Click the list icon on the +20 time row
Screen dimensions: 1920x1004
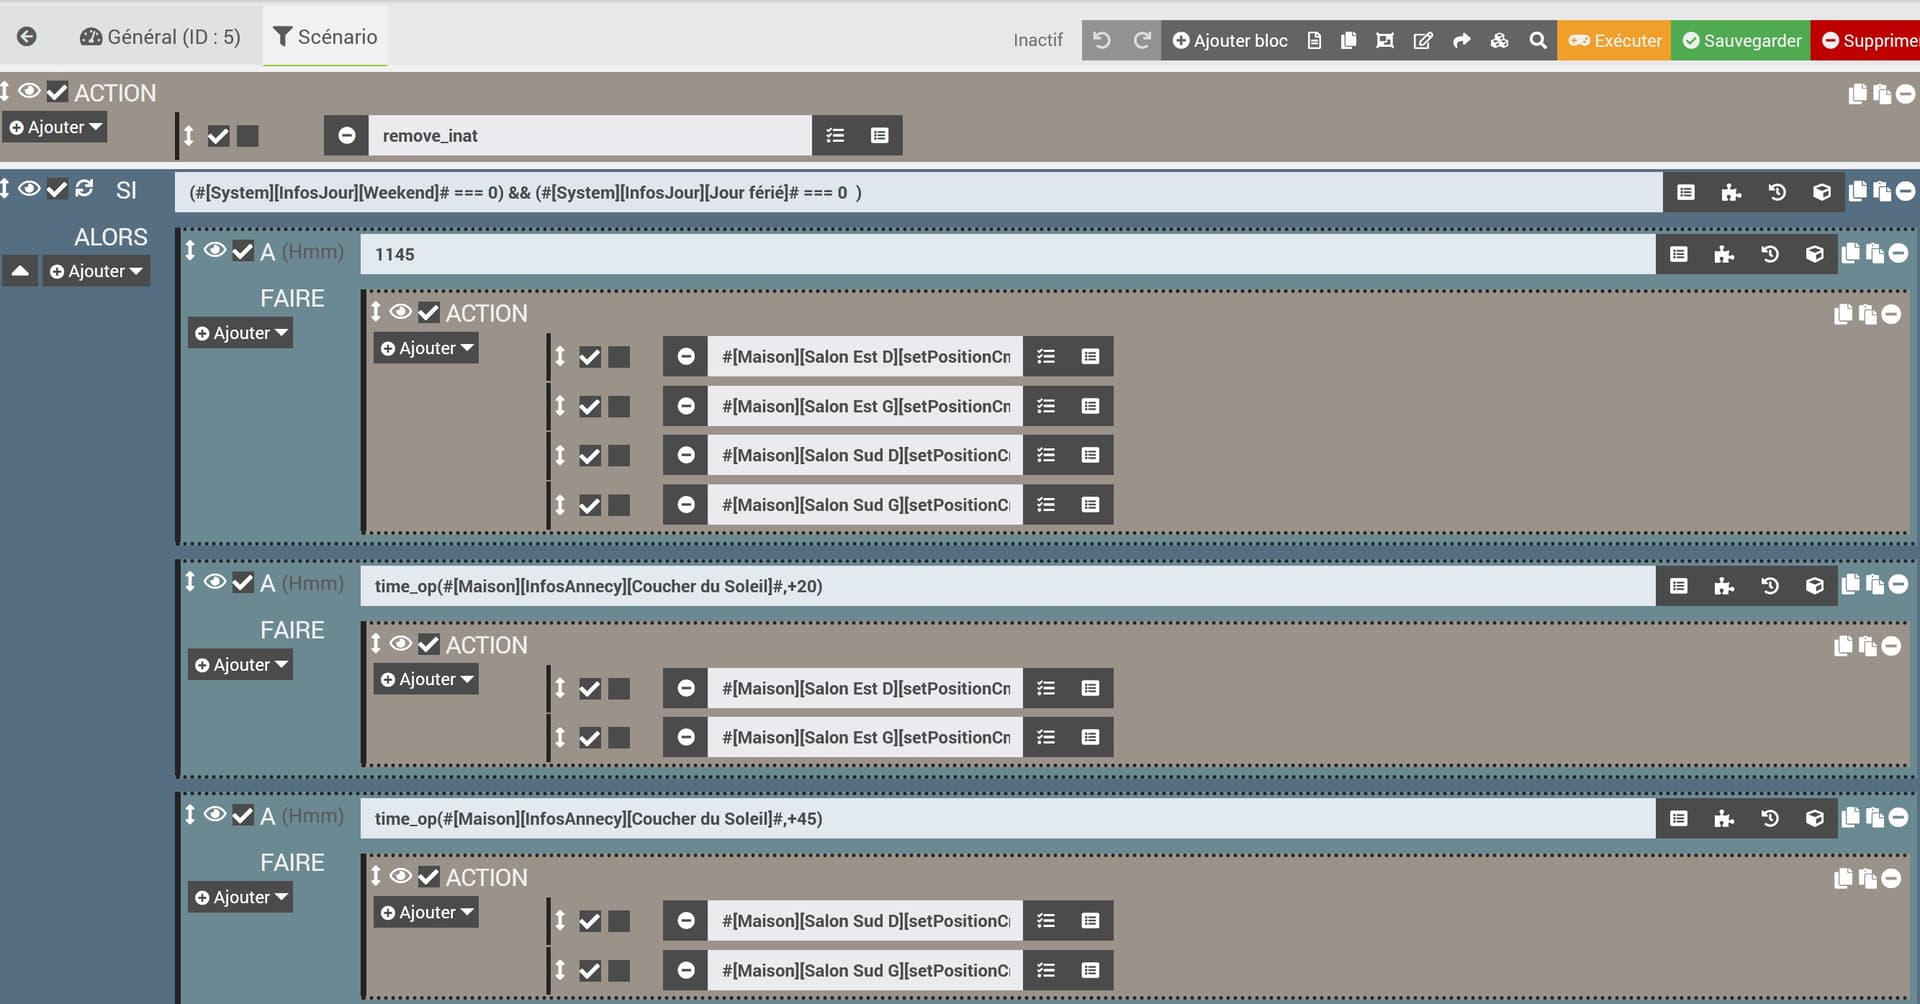pyautogui.click(x=1679, y=586)
